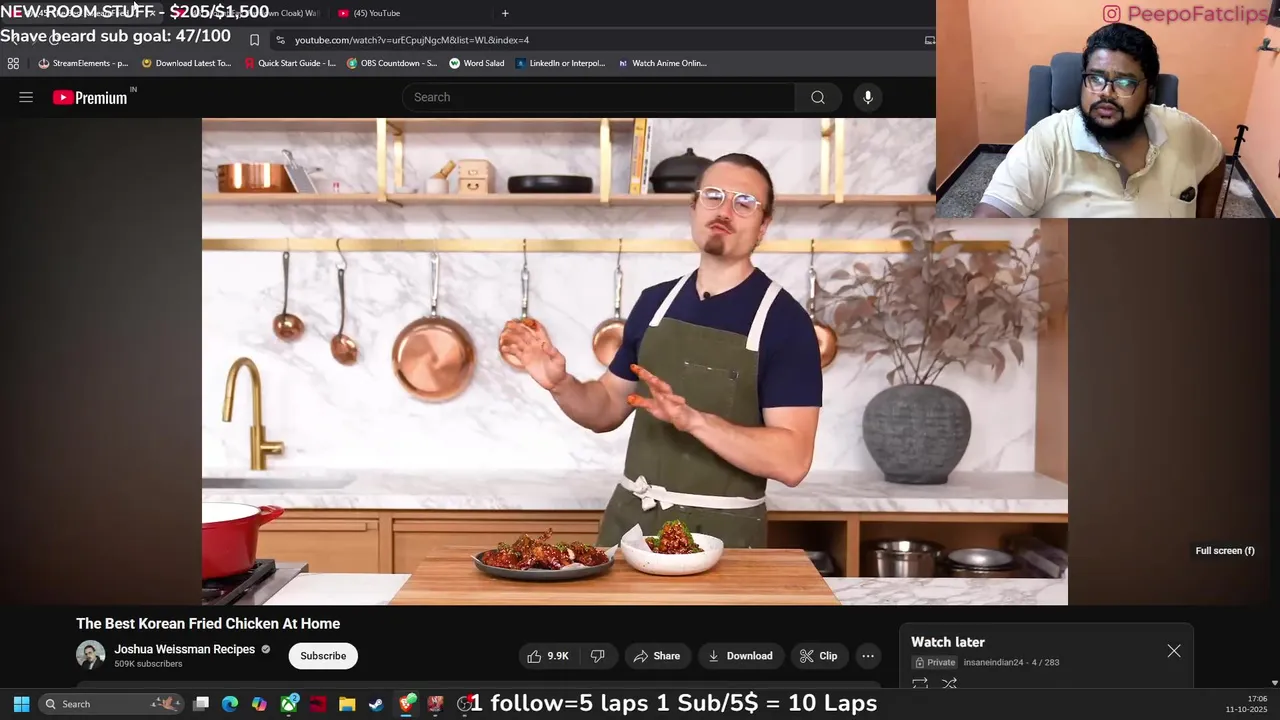Click insaneindian24 - 4 / 283 playlist info
This screenshot has height=720, width=1280.
click(x=1011, y=662)
